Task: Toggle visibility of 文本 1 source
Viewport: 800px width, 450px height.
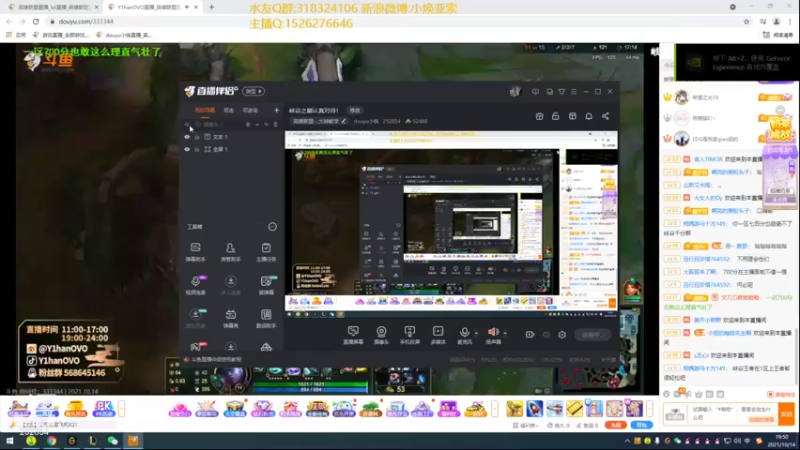Action: click(x=187, y=137)
